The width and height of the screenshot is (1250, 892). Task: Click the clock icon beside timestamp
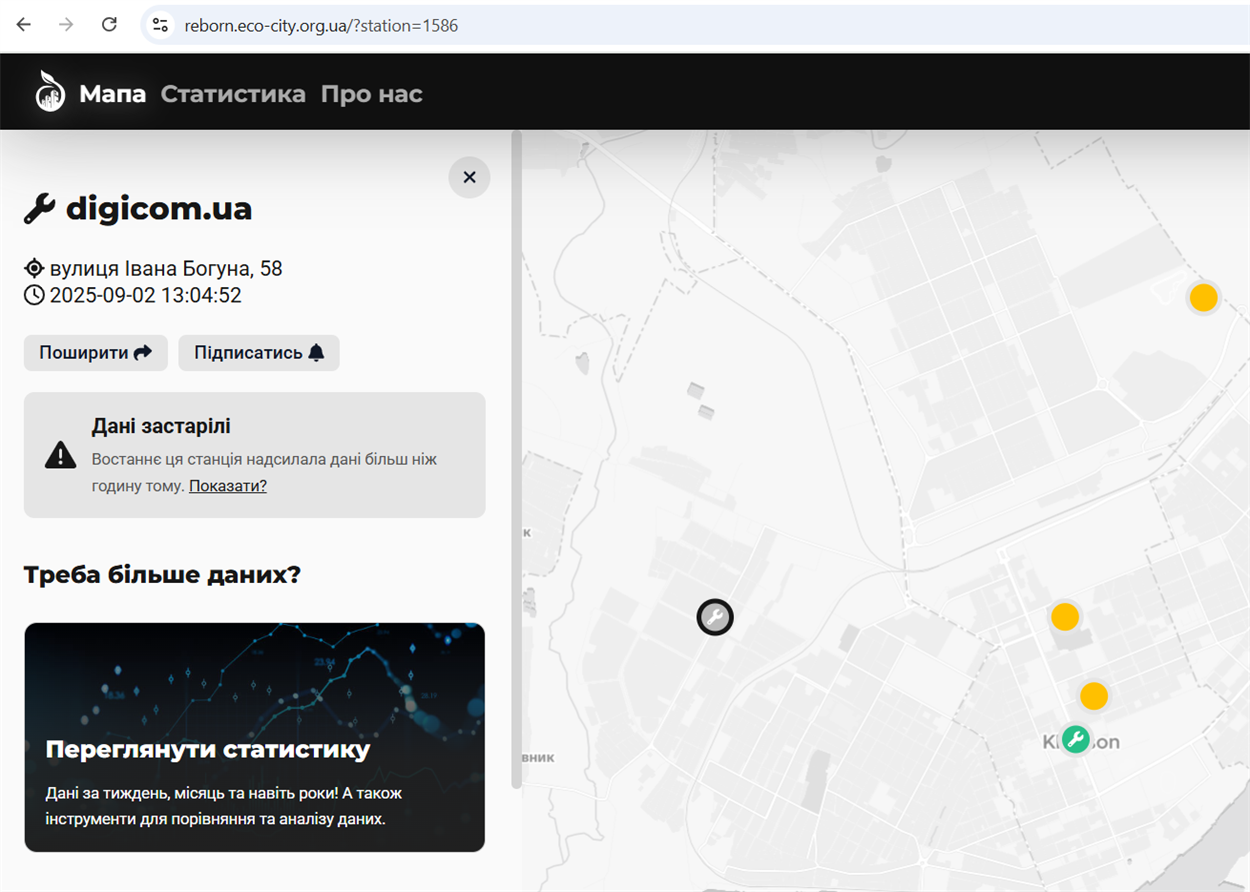tap(34, 295)
